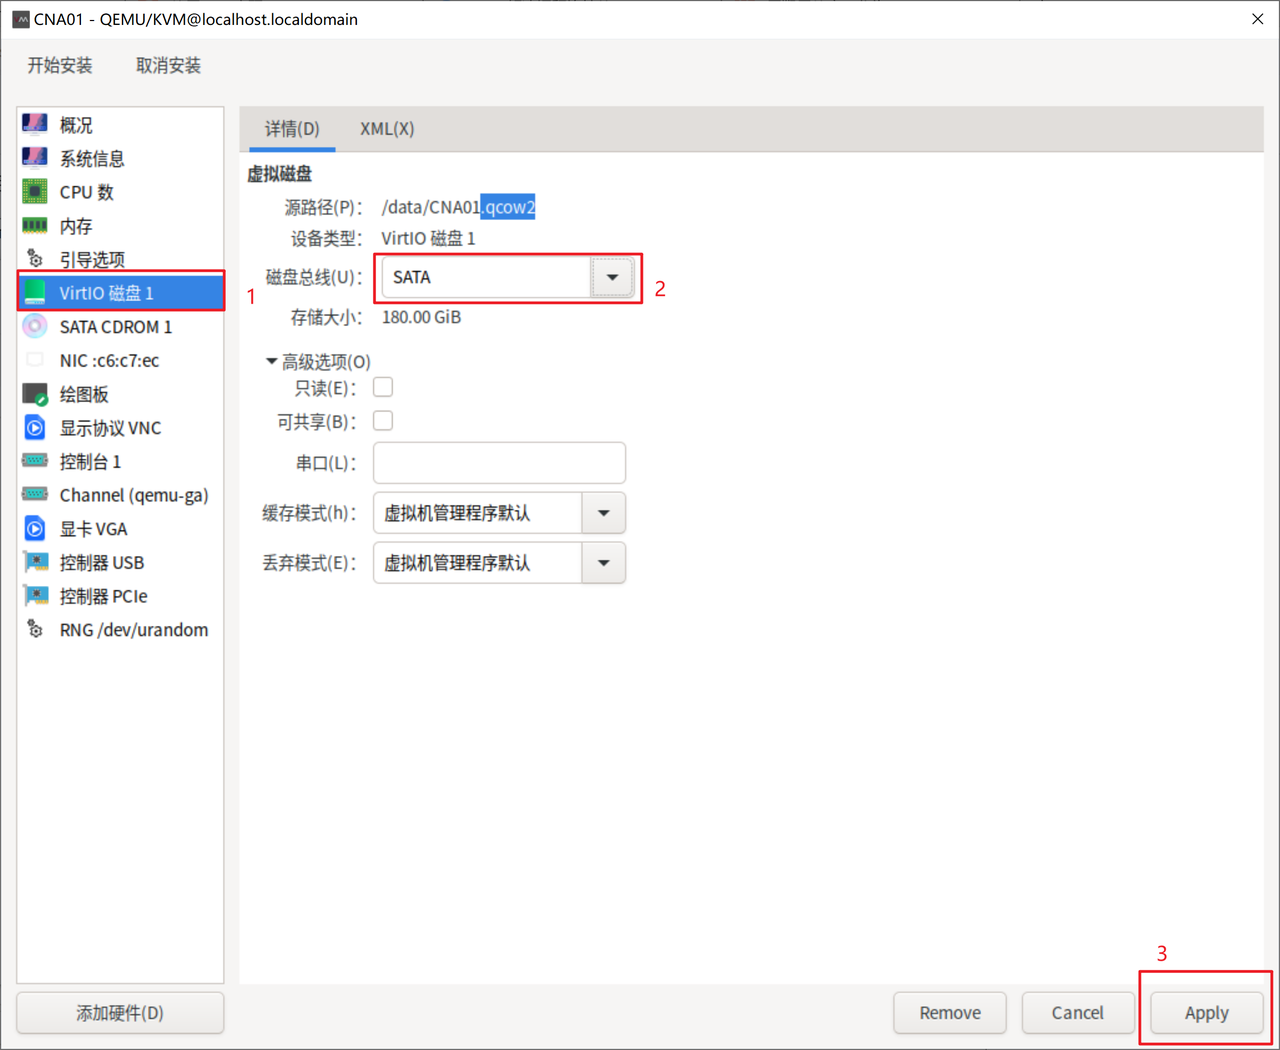Click the 串口 text input field
This screenshot has height=1050, width=1280.
point(499,463)
